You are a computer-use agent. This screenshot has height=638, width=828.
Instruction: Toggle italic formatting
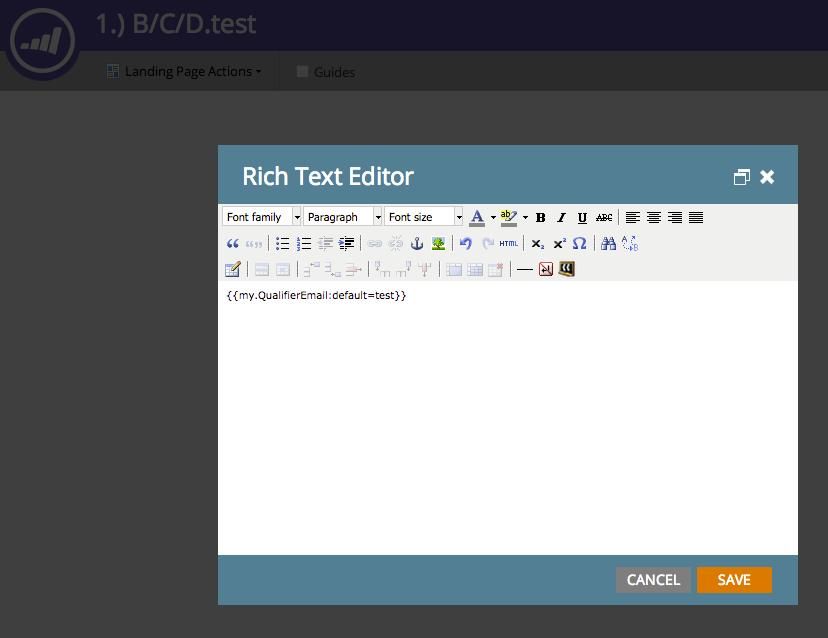(x=561, y=217)
